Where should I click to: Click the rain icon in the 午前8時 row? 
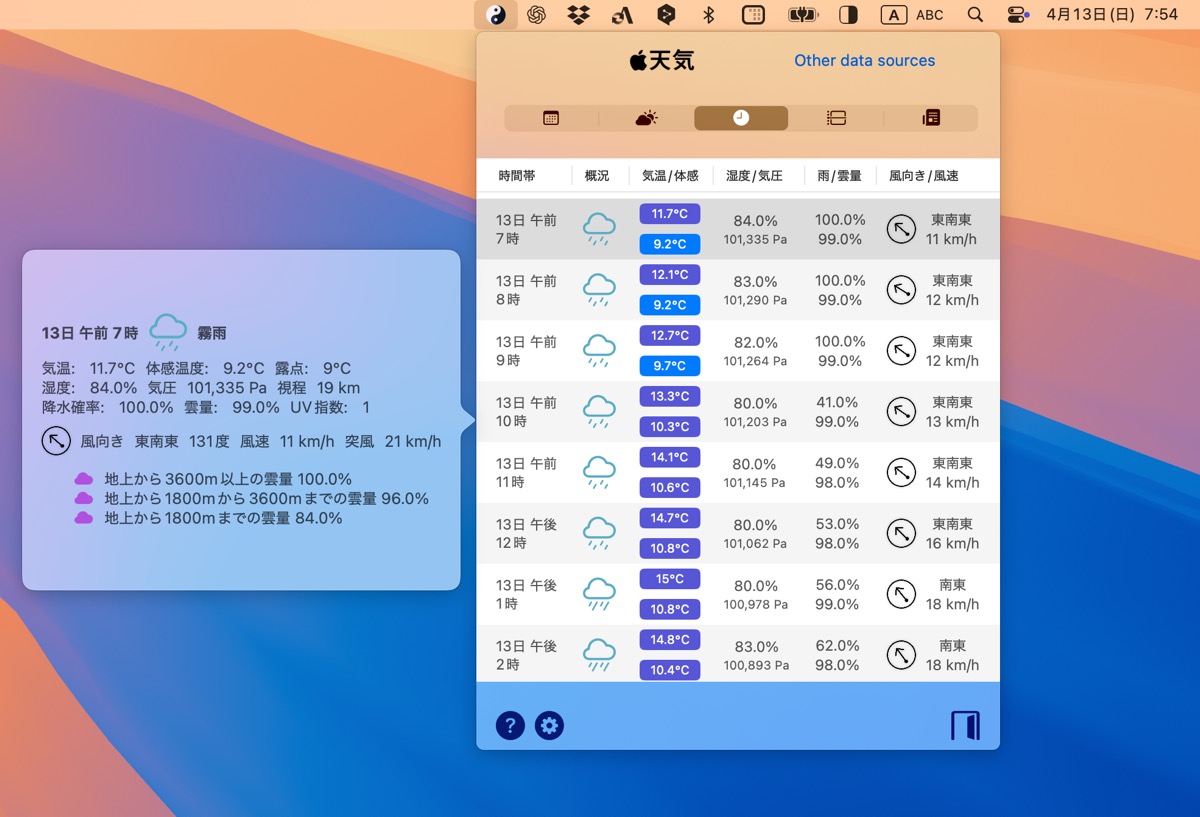click(x=599, y=290)
